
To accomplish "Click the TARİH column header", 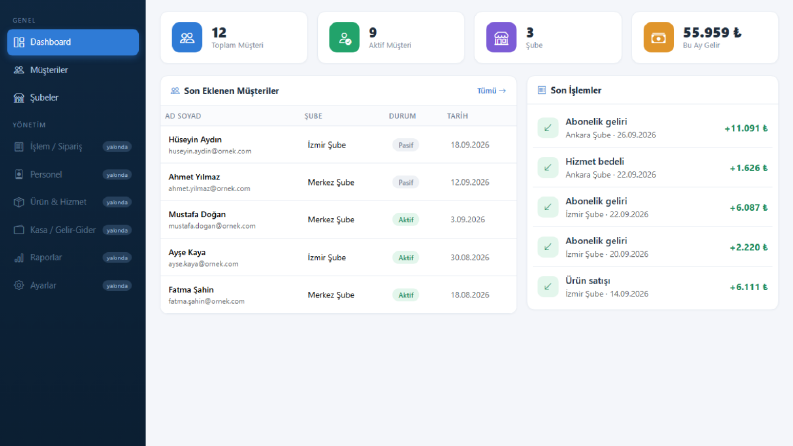I will [457, 116].
